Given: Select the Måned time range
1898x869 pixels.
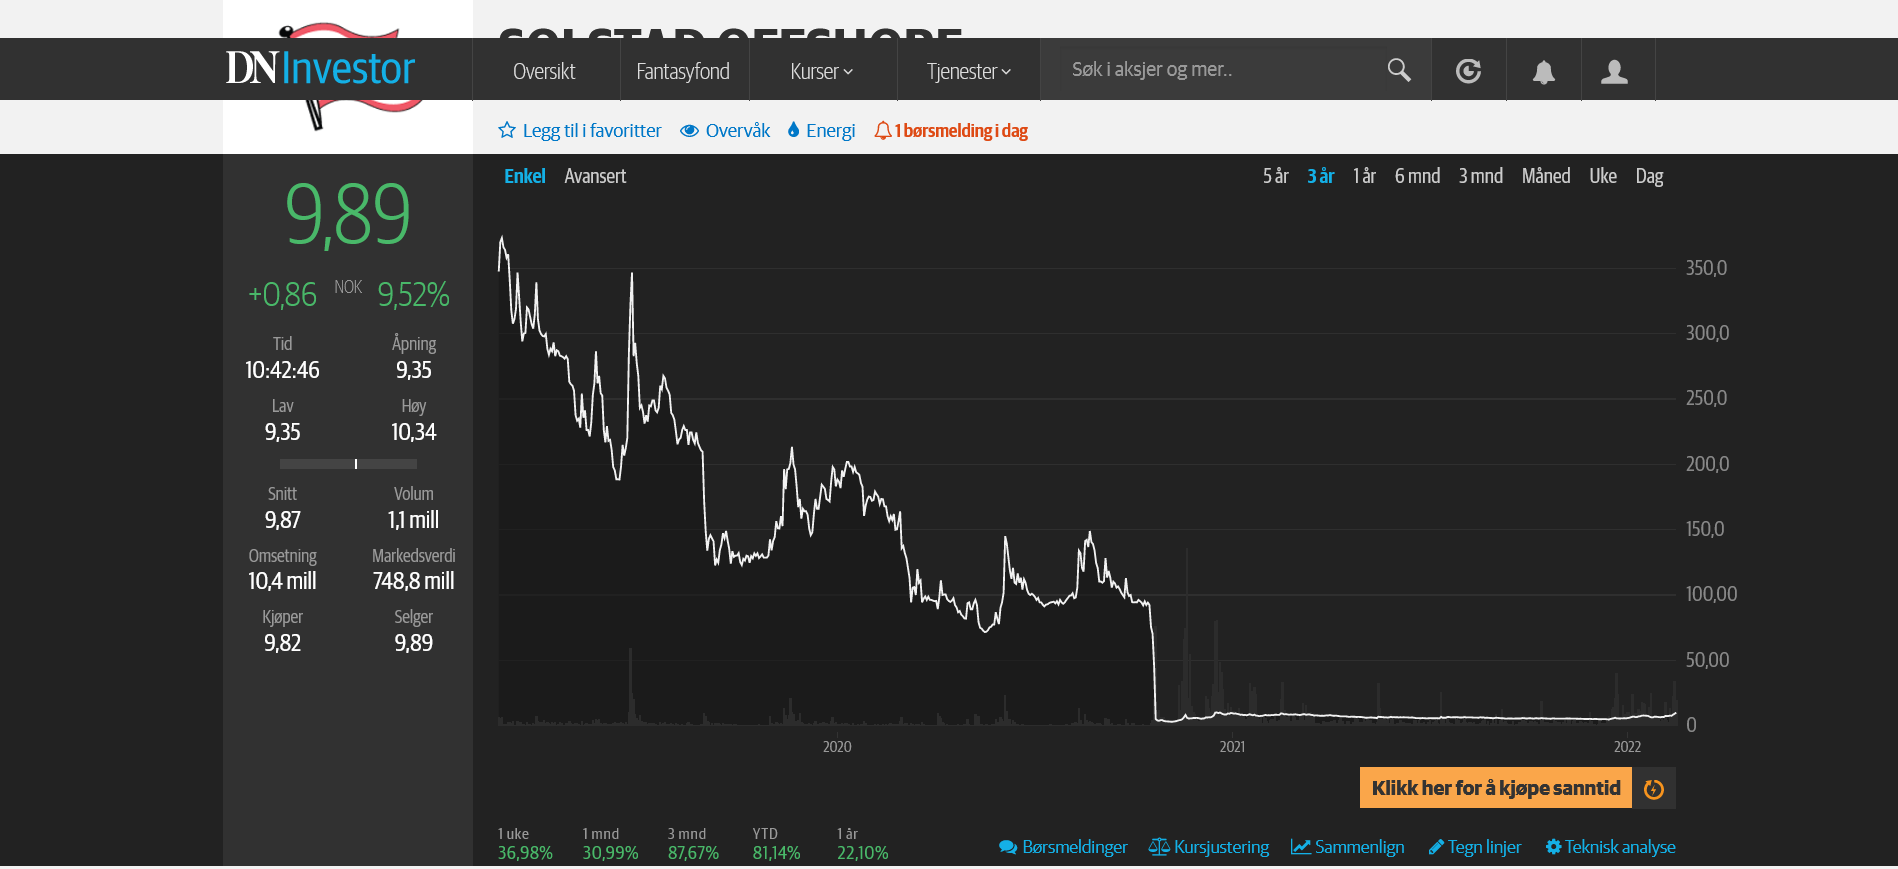Looking at the screenshot, I should click(x=1546, y=176).
